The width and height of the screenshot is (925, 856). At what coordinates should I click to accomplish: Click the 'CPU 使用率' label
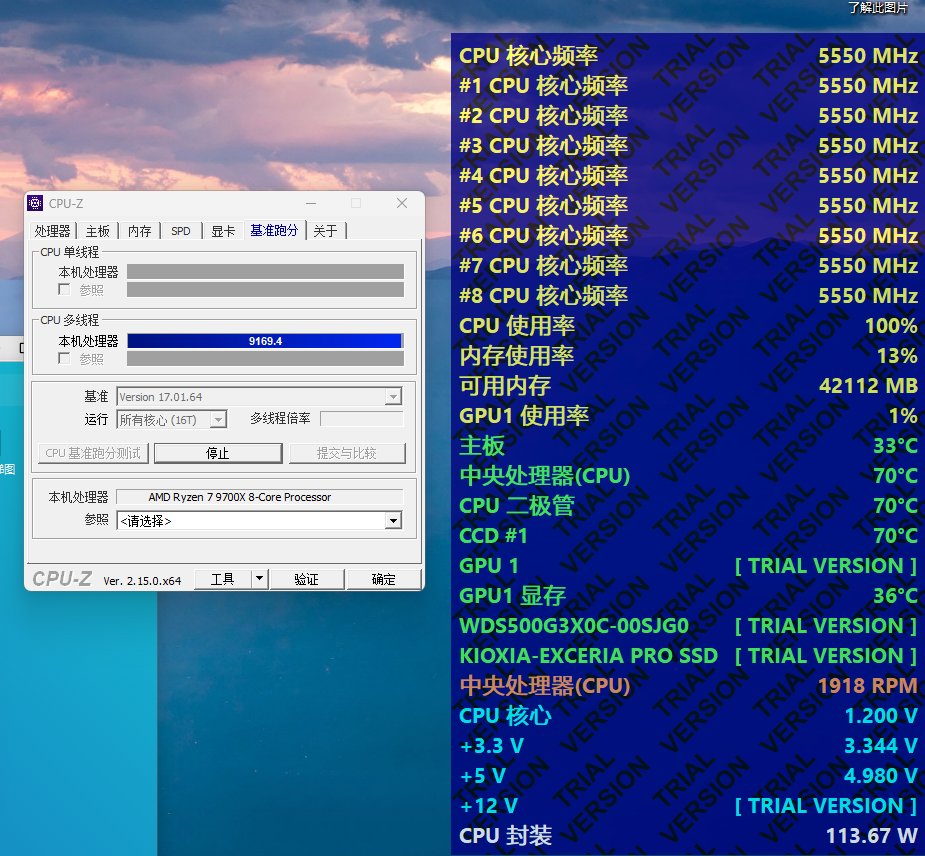(517, 326)
